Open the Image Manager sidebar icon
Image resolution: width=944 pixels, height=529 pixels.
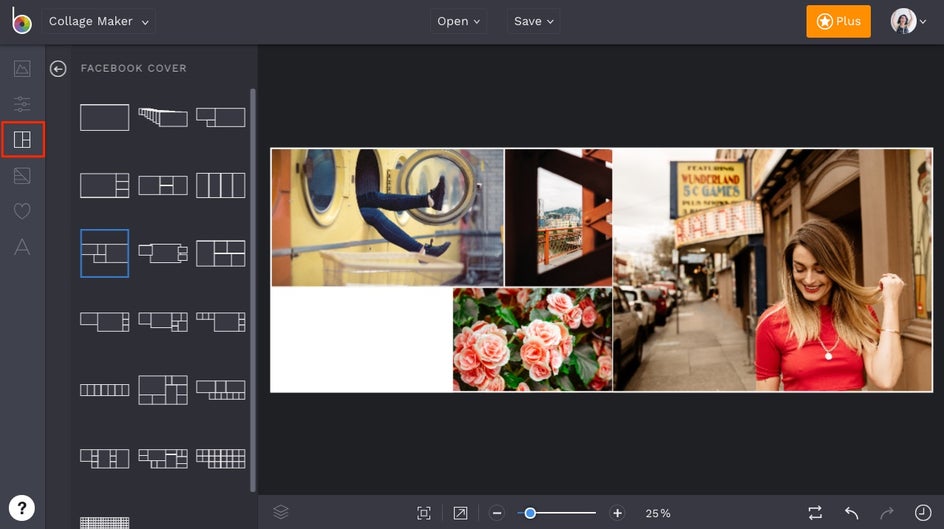(x=22, y=69)
